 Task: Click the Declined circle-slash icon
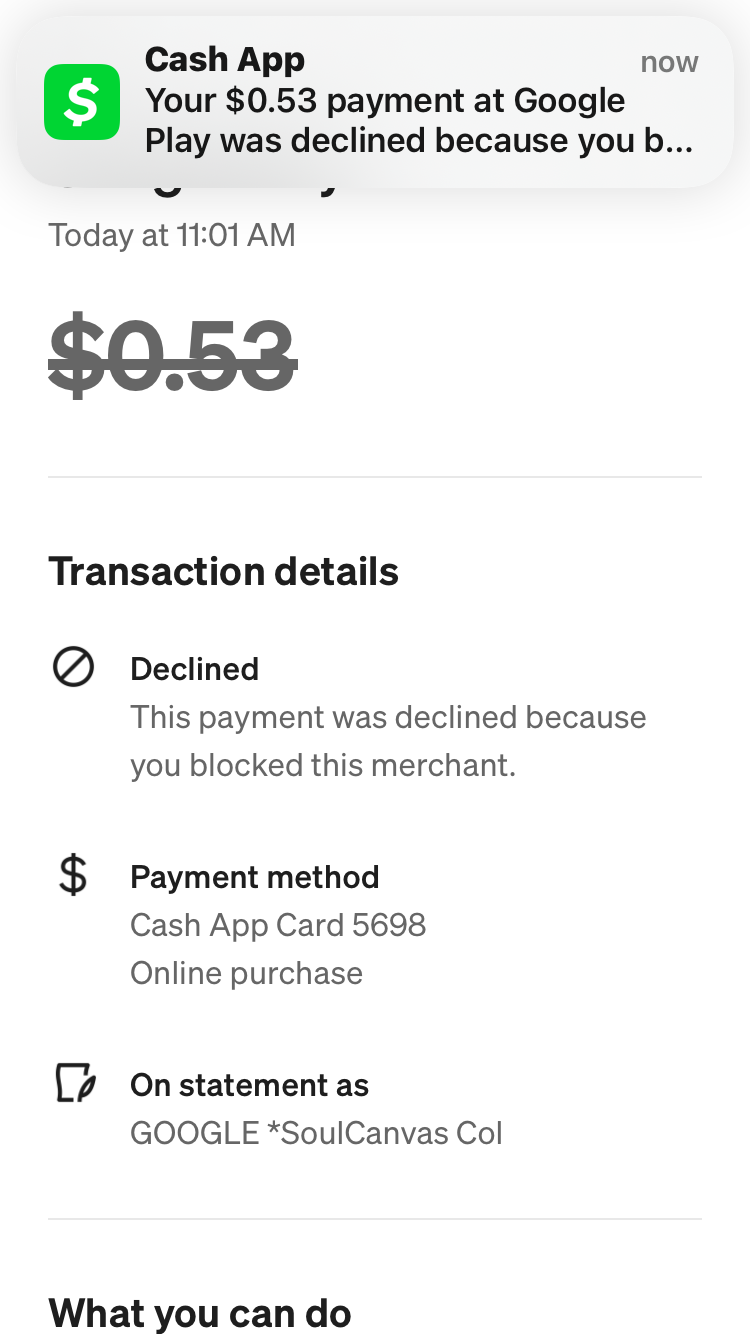point(73,667)
